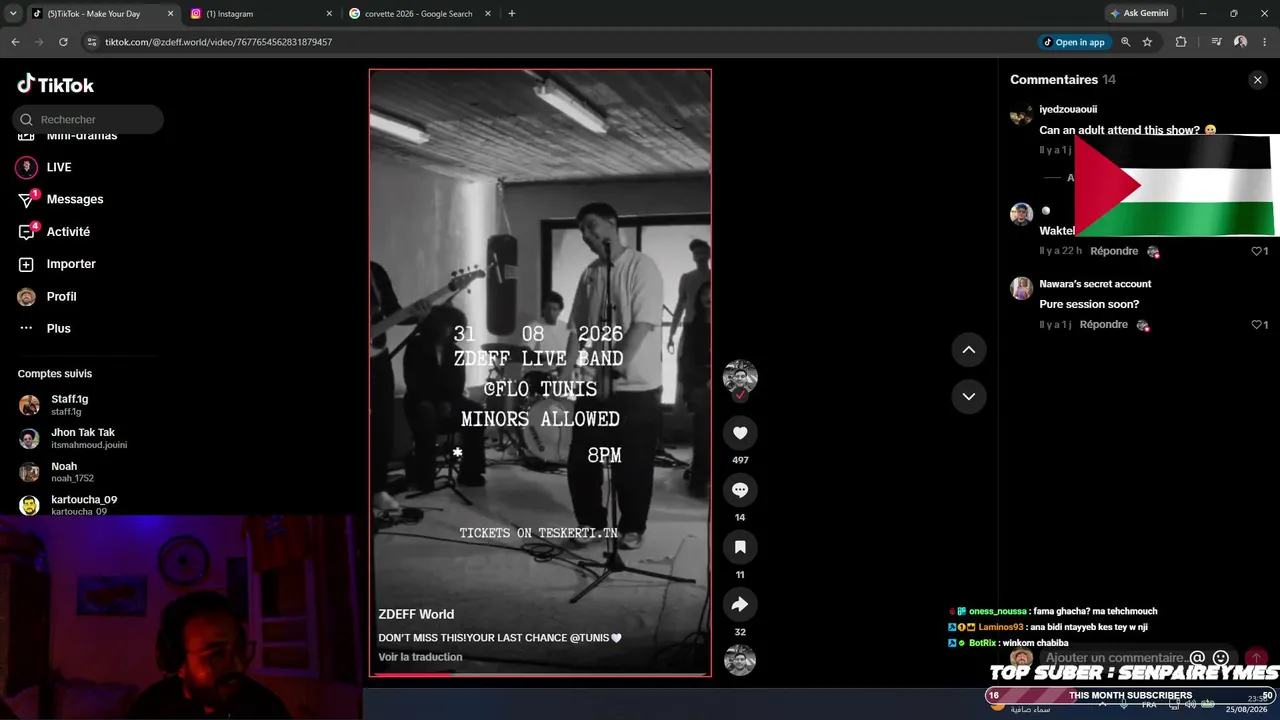1280x720 pixels.
Task: Open Nawara's secret account profile name
Action: coord(1095,284)
